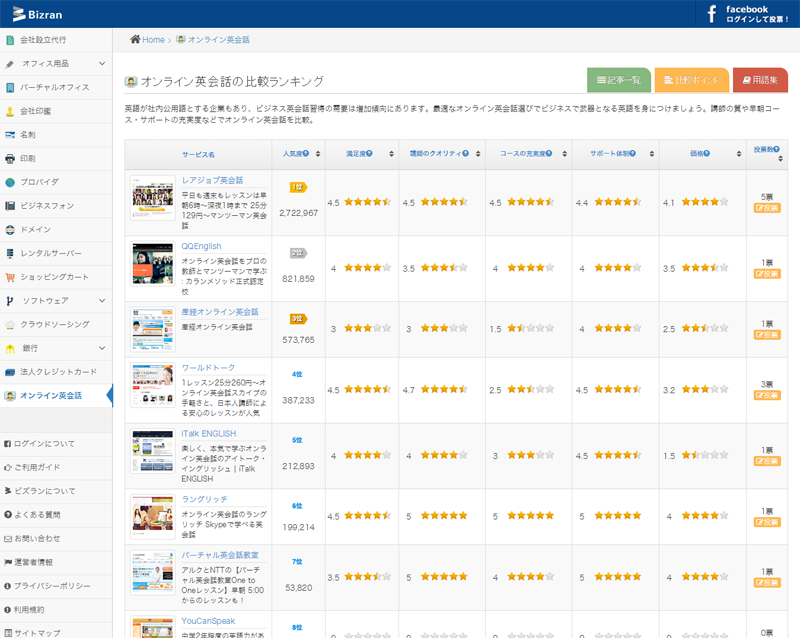Click the 名刺 card icon
Screen dimensions: 800x638
click(x=10, y=135)
